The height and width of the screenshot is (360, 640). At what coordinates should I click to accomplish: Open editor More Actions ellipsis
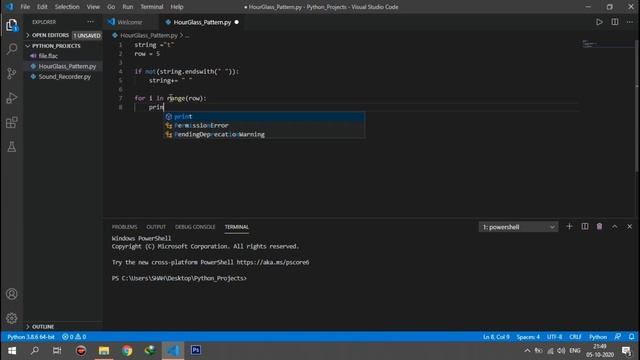click(630, 22)
